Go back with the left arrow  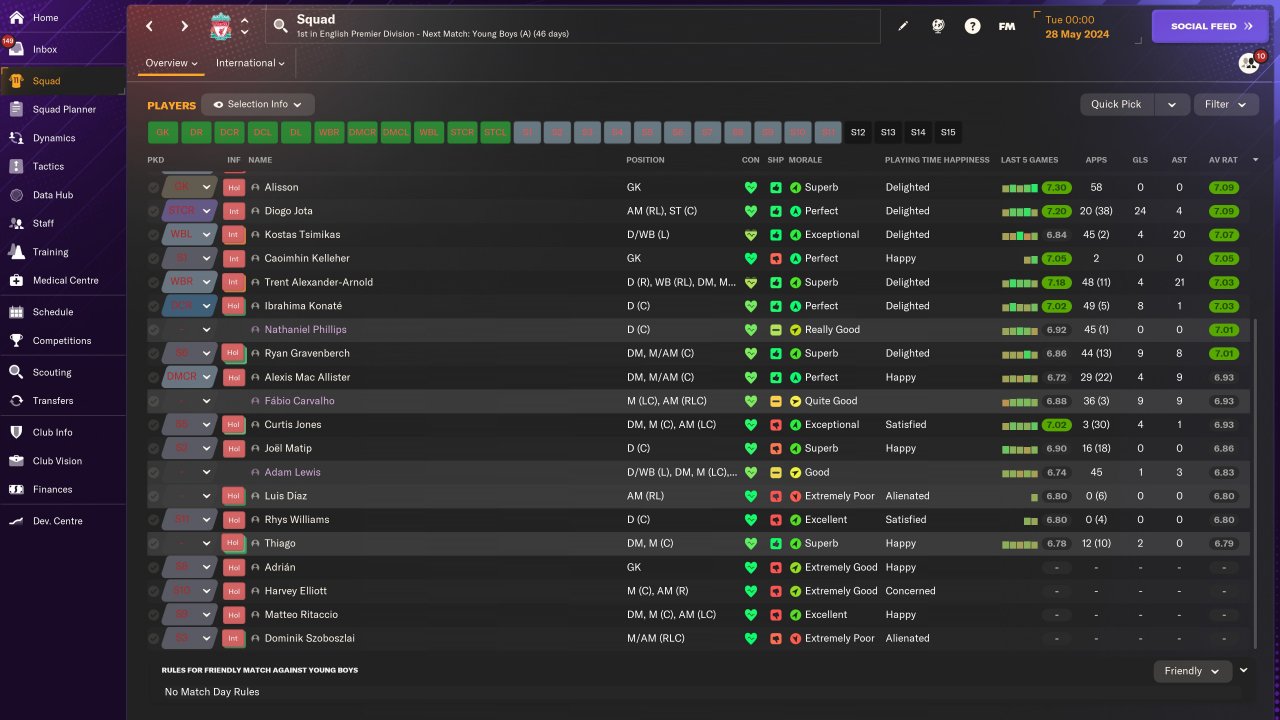(150, 26)
